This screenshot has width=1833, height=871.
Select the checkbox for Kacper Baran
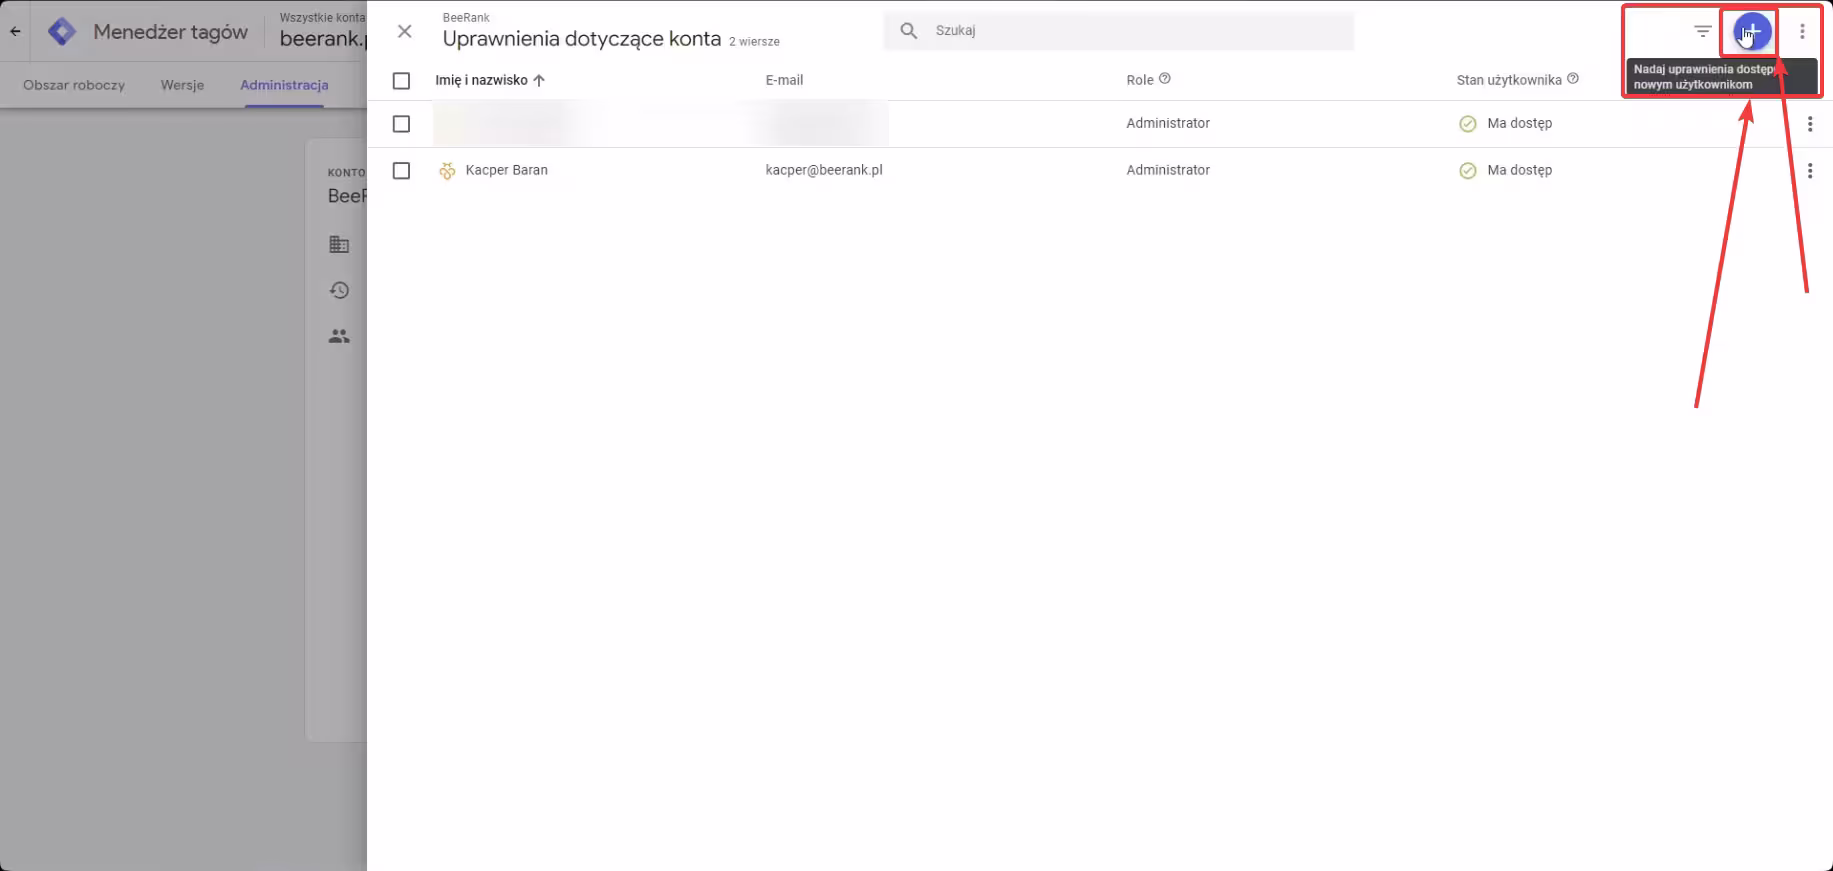401,171
